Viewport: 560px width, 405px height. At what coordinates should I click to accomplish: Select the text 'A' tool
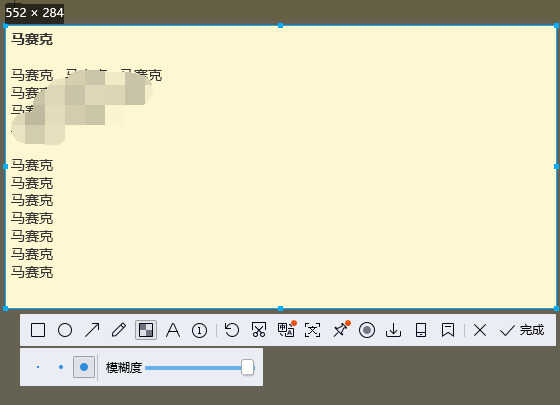coord(173,330)
